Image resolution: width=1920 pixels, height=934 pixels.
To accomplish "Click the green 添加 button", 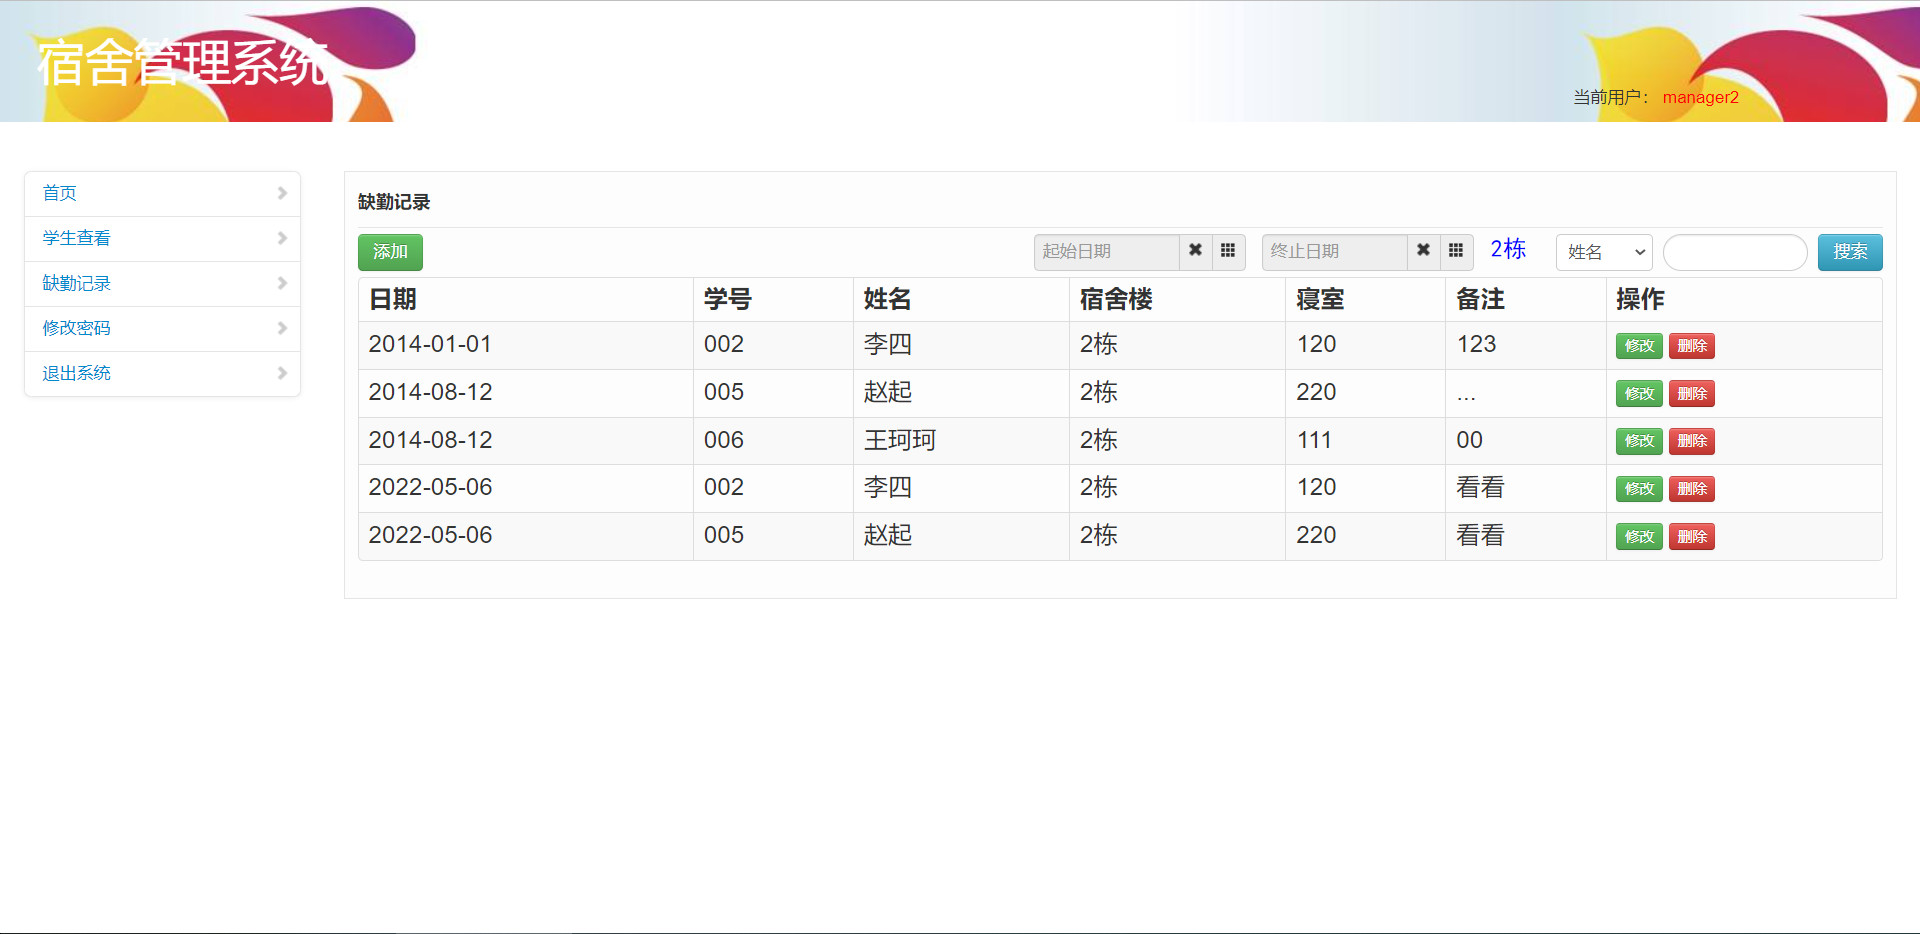I will point(389,252).
